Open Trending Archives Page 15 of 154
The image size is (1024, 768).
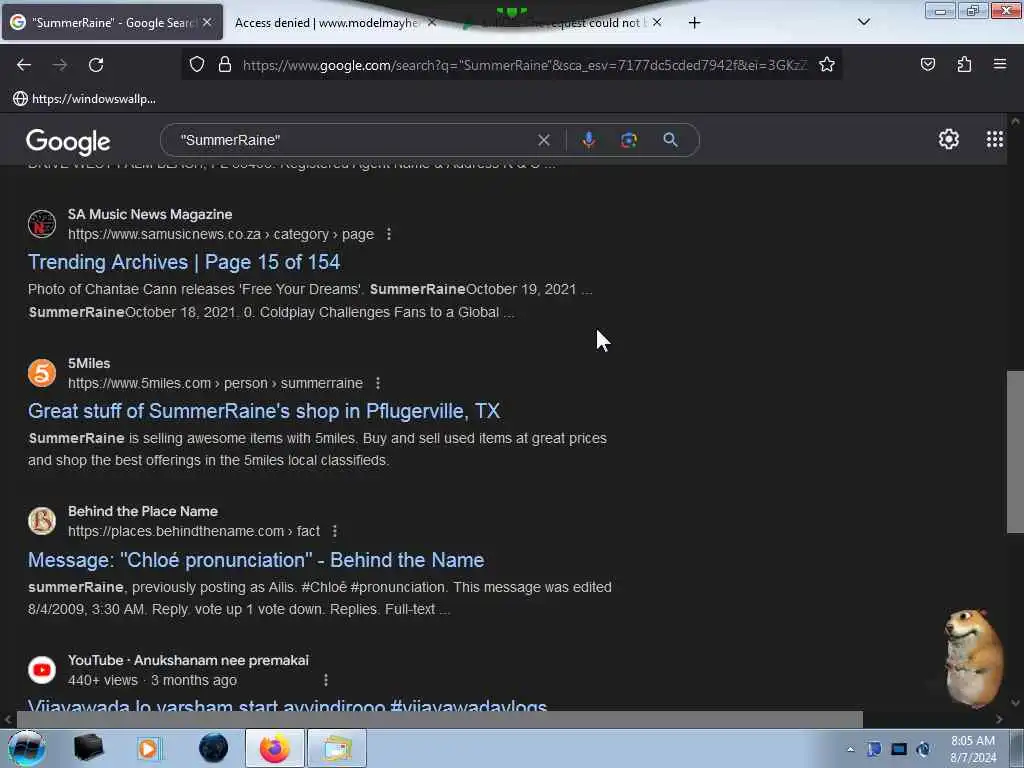point(184,262)
